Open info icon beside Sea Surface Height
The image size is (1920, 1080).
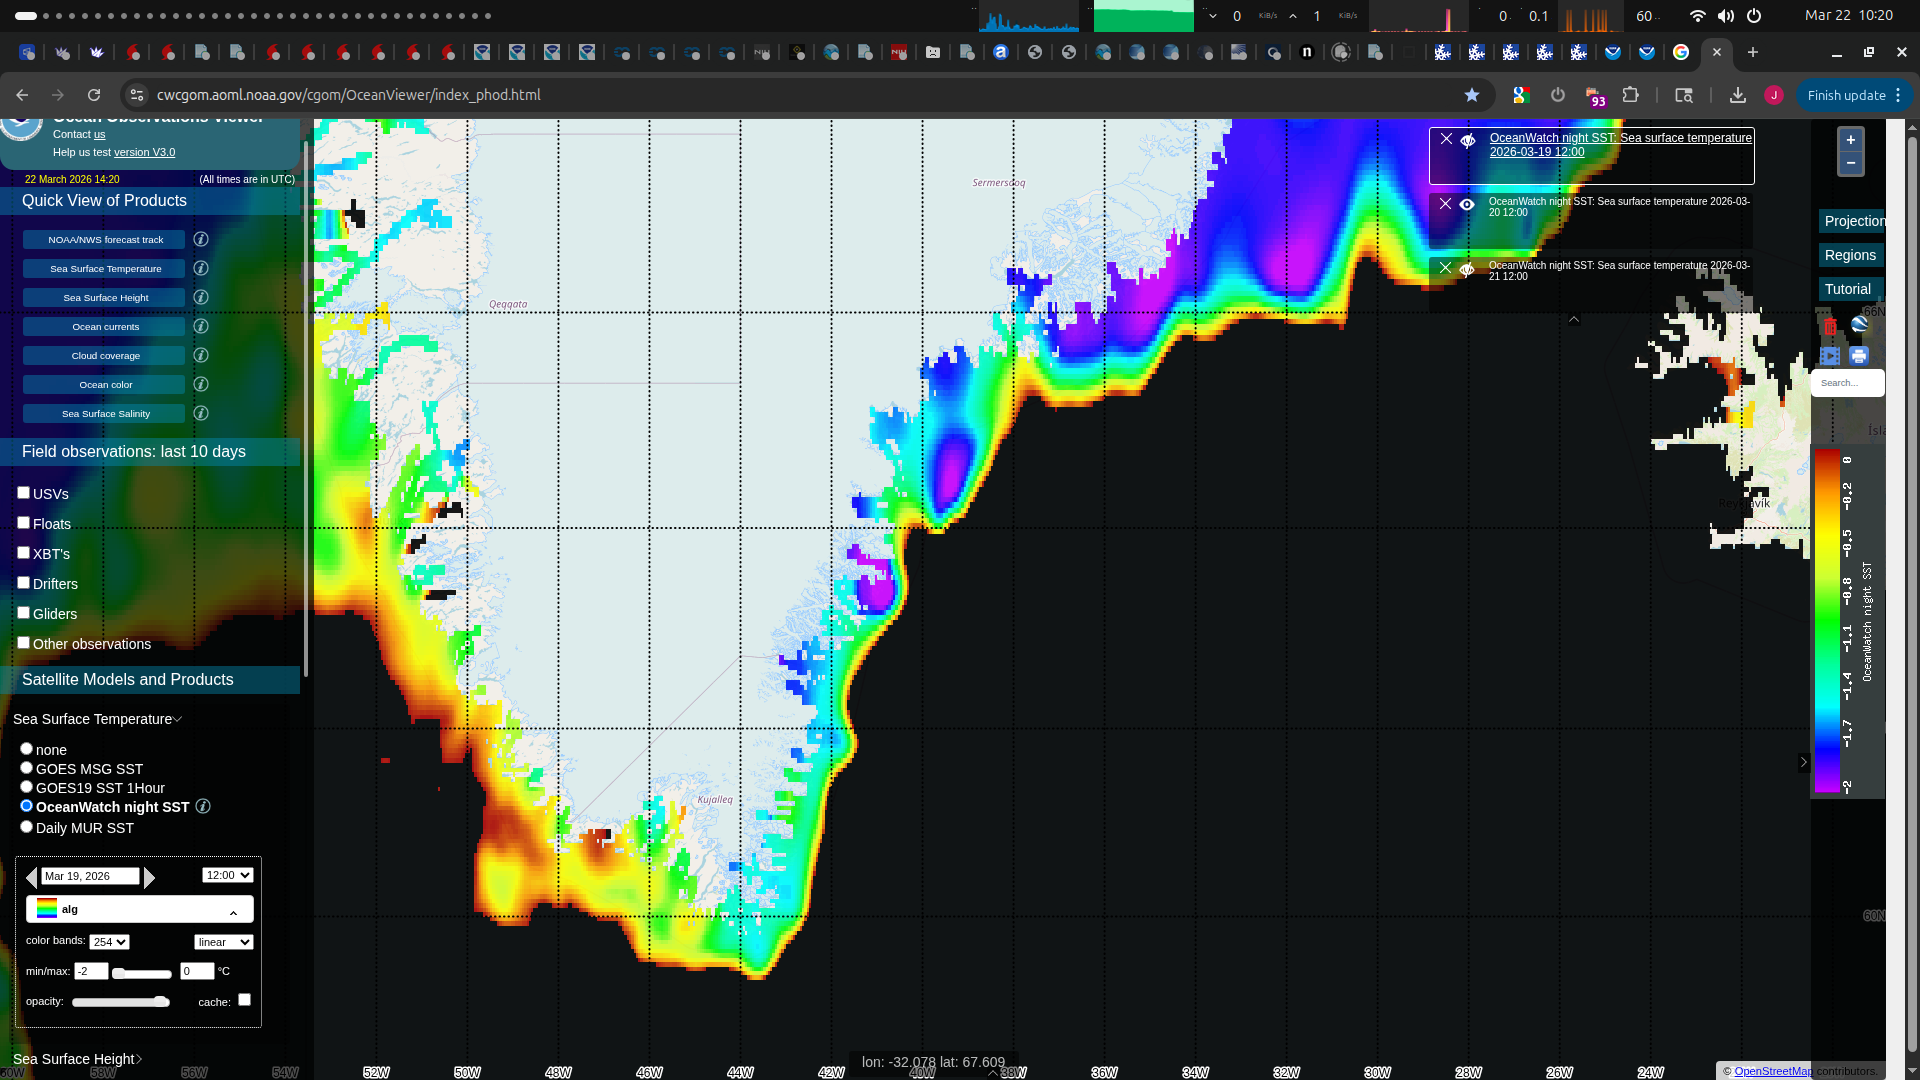click(x=201, y=297)
